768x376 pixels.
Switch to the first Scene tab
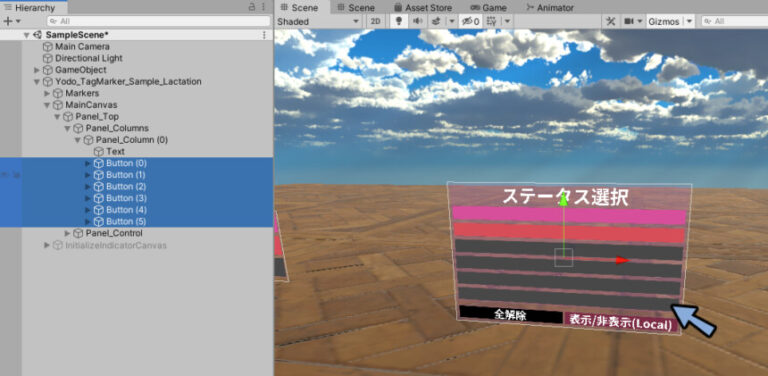pyautogui.click(x=299, y=7)
